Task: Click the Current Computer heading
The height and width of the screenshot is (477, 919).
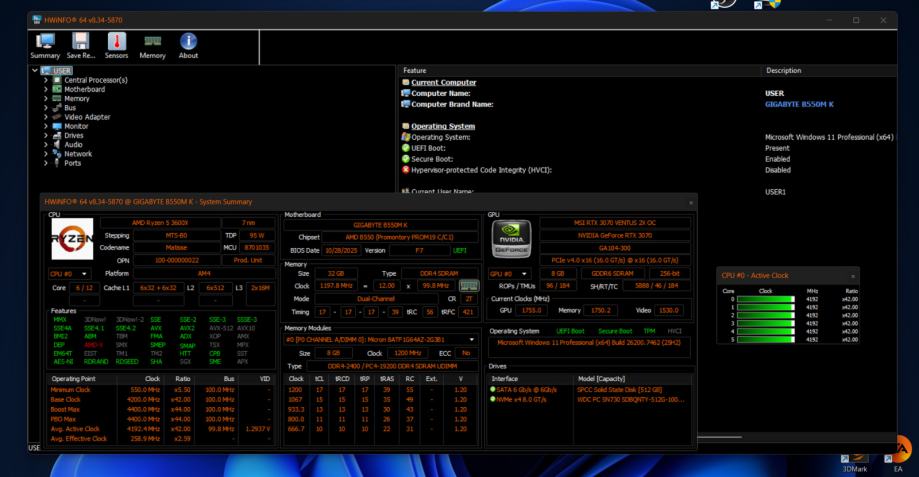Action: tap(444, 83)
